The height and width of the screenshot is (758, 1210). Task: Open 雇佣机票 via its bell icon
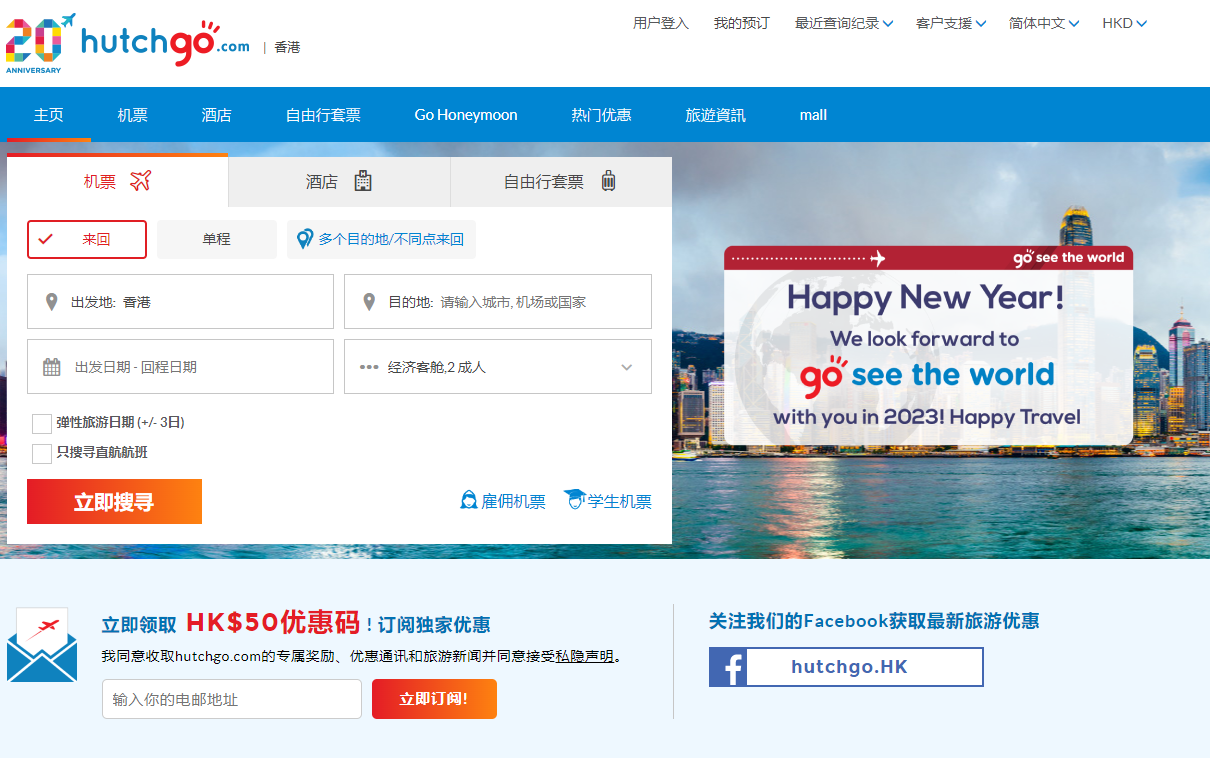click(x=469, y=499)
